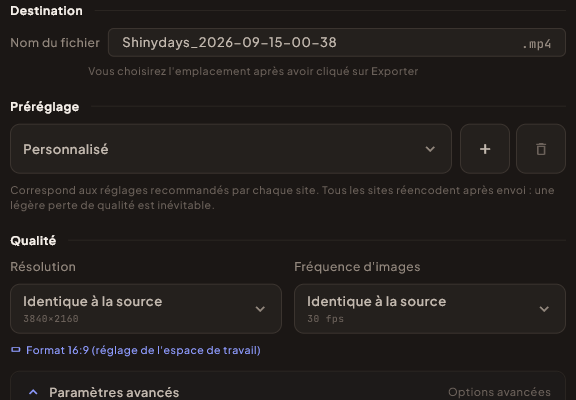Click the Préréglage section heading
Image resolution: width=576 pixels, height=400 pixels.
tap(44, 107)
